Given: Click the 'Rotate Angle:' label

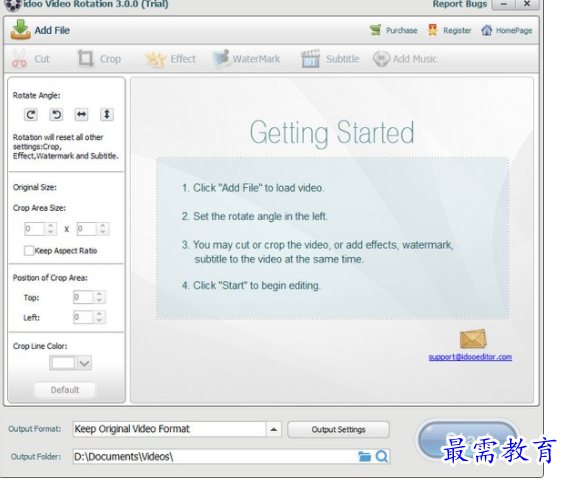Looking at the screenshot, I should click(x=36, y=95).
